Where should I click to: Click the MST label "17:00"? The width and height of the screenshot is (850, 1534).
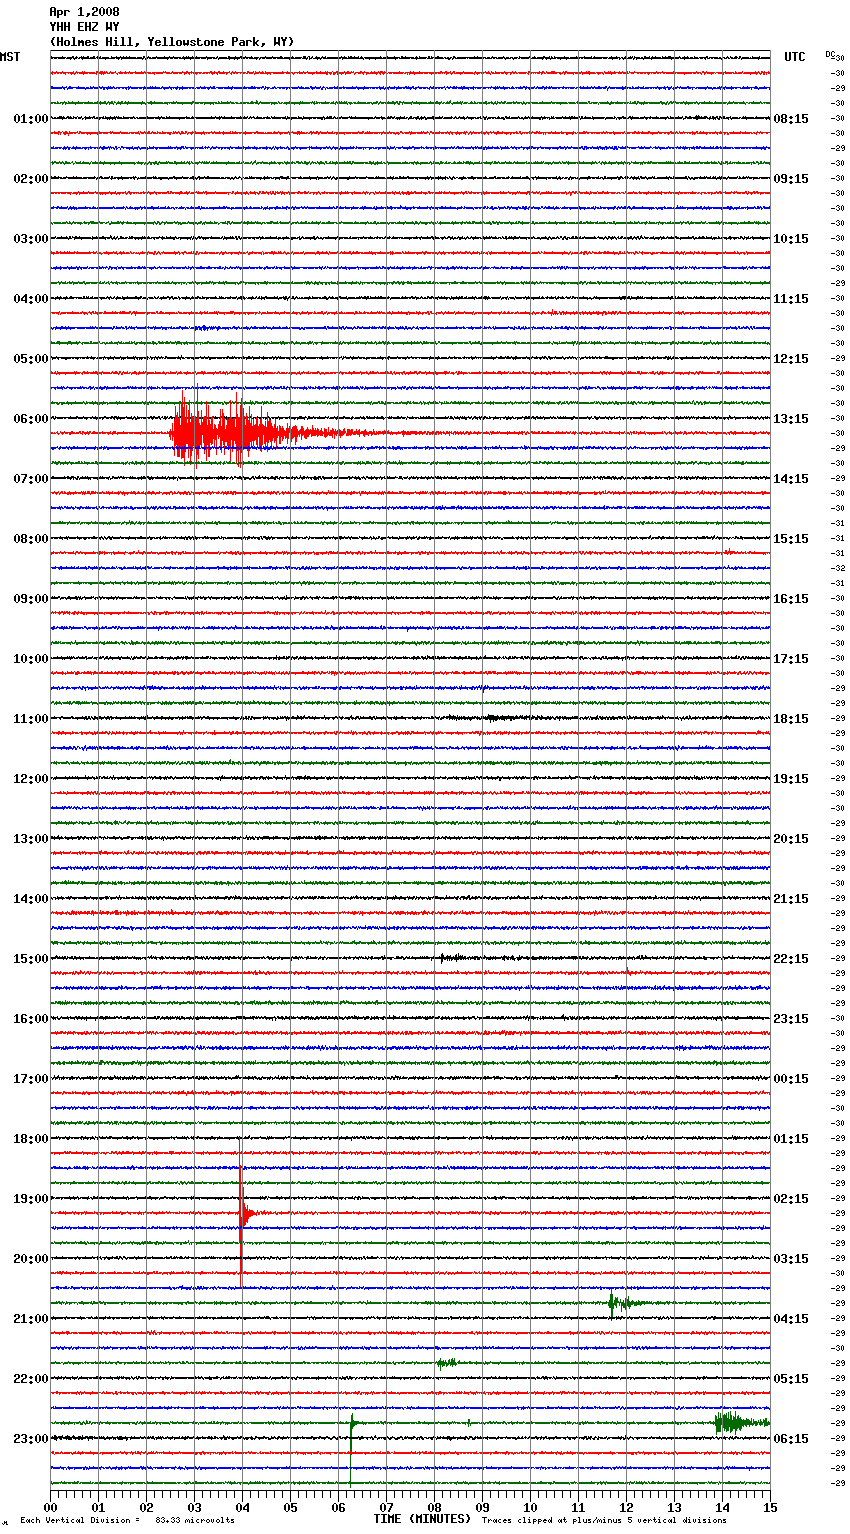(31, 1079)
